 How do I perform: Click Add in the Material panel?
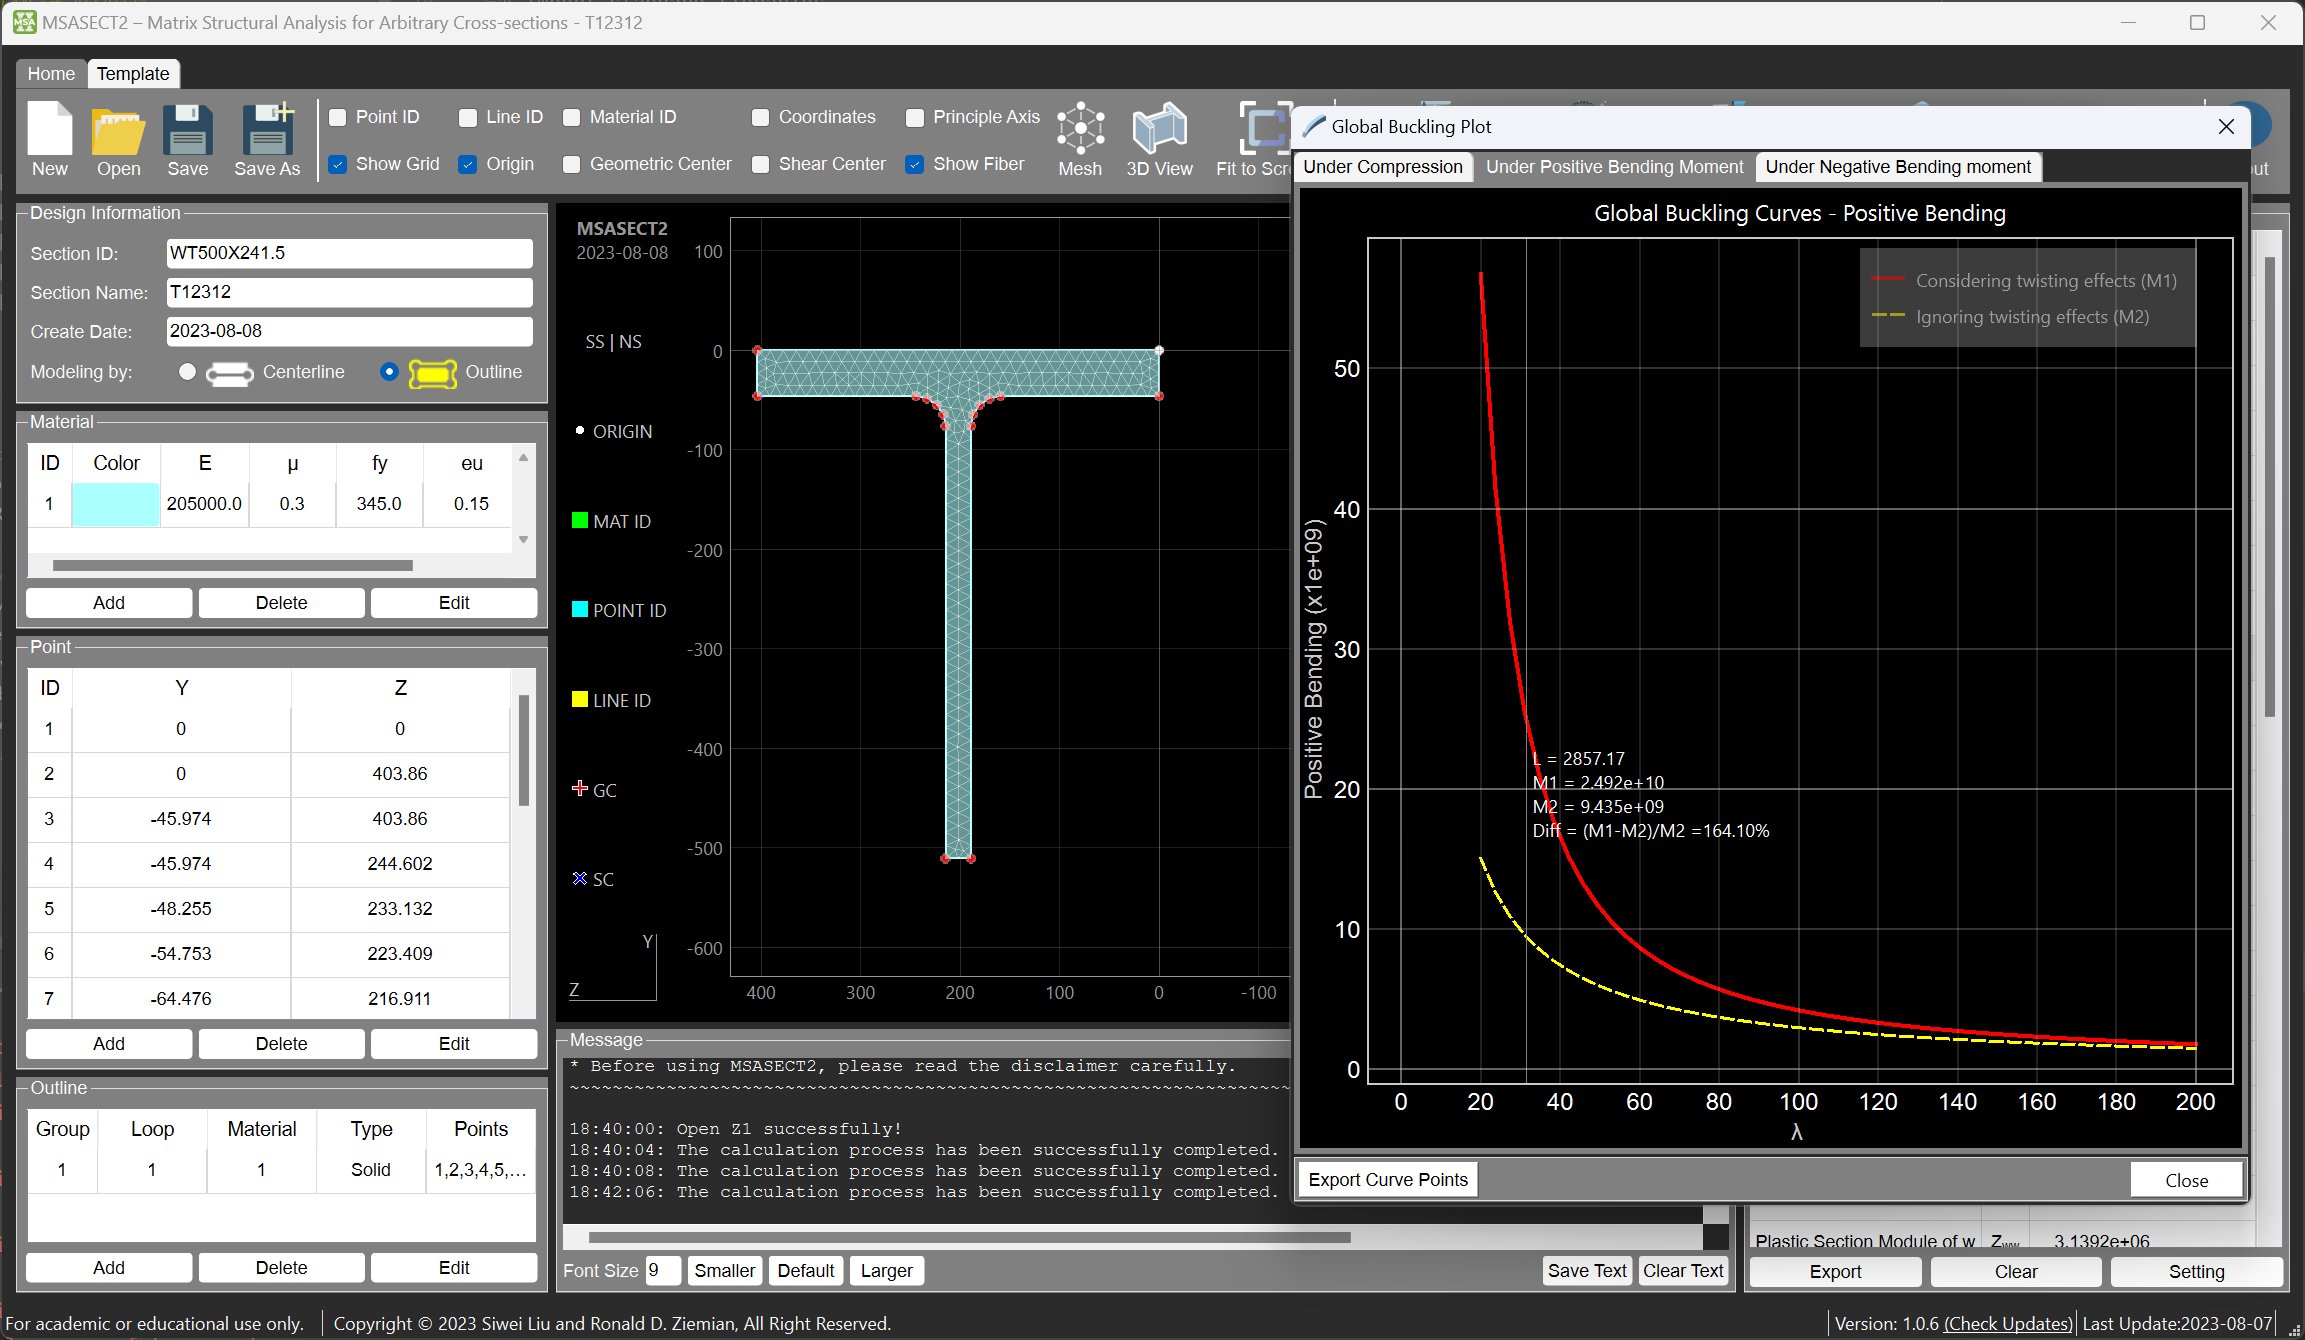pyautogui.click(x=109, y=602)
